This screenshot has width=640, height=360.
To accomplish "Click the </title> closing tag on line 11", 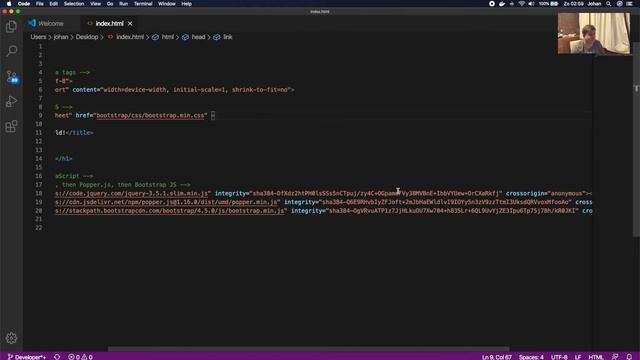I will pos(79,133).
